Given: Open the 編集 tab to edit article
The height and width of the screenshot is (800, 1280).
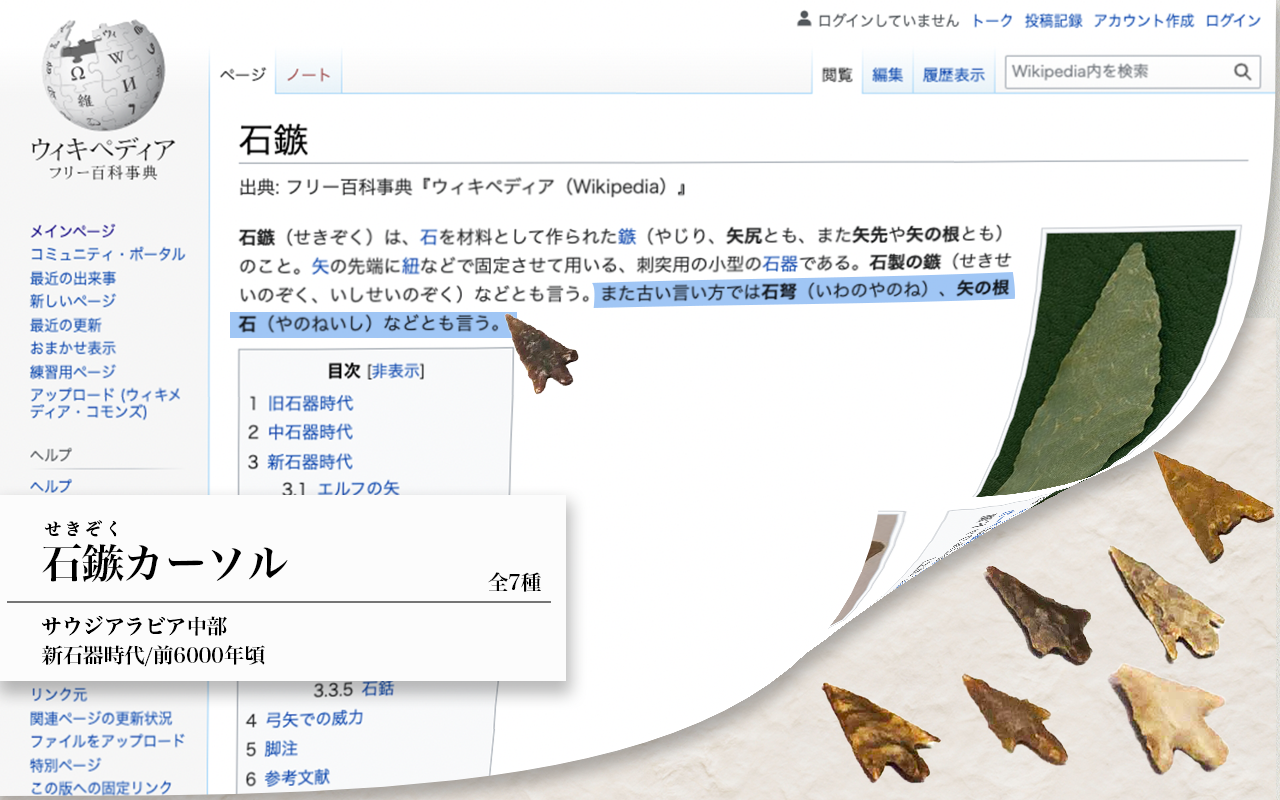Looking at the screenshot, I should 887,73.
